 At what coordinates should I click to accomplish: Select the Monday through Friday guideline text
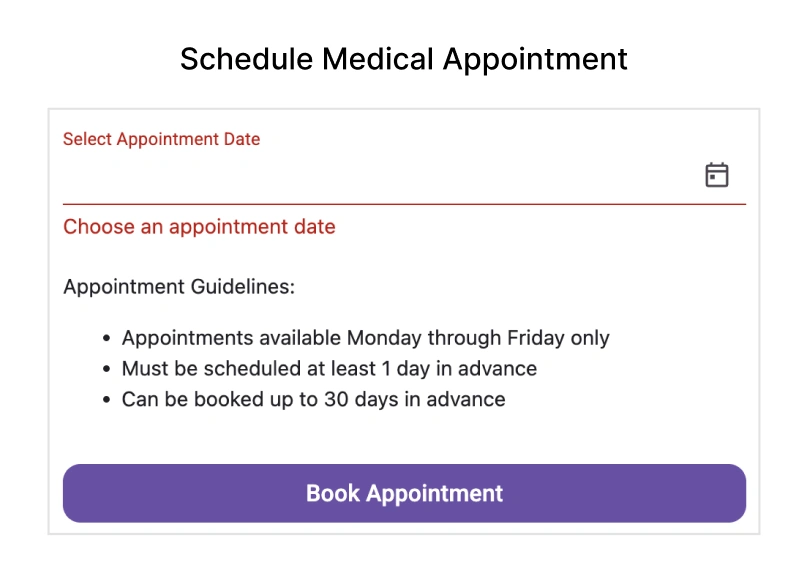(365, 338)
